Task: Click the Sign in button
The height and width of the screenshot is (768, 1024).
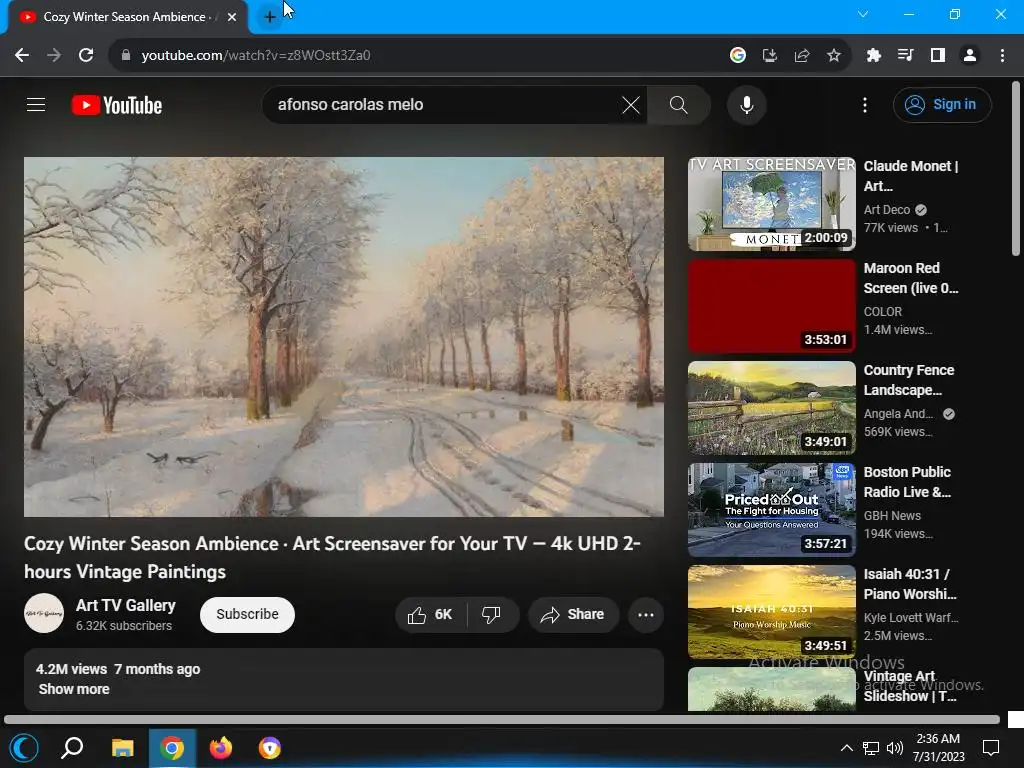Action: (x=942, y=104)
